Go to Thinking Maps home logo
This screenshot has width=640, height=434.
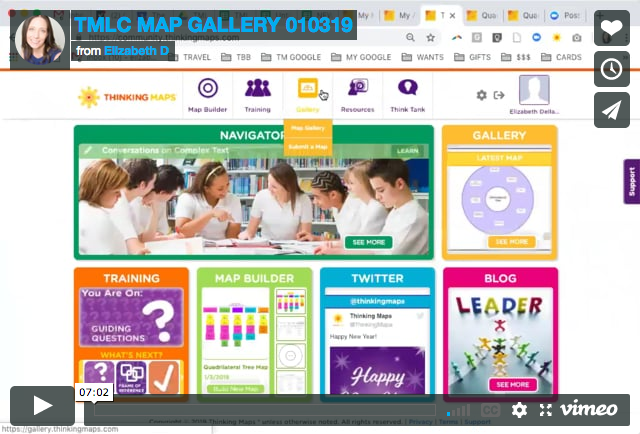[127, 97]
